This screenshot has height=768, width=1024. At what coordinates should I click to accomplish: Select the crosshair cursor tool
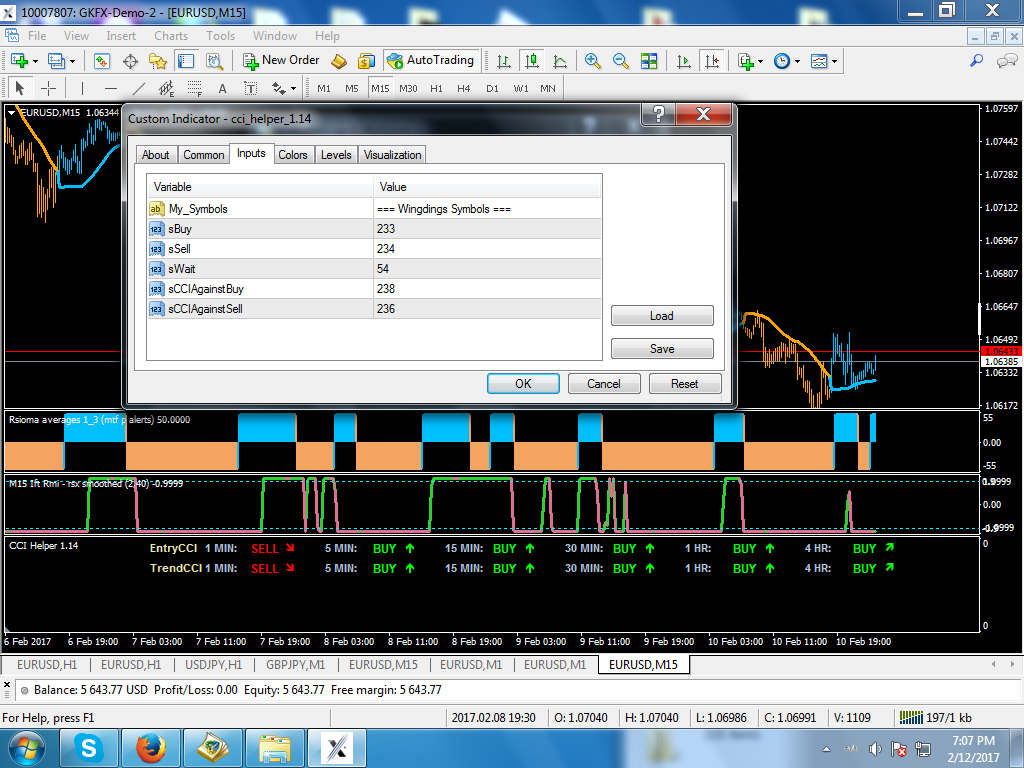pyautogui.click(x=48, y=88)
